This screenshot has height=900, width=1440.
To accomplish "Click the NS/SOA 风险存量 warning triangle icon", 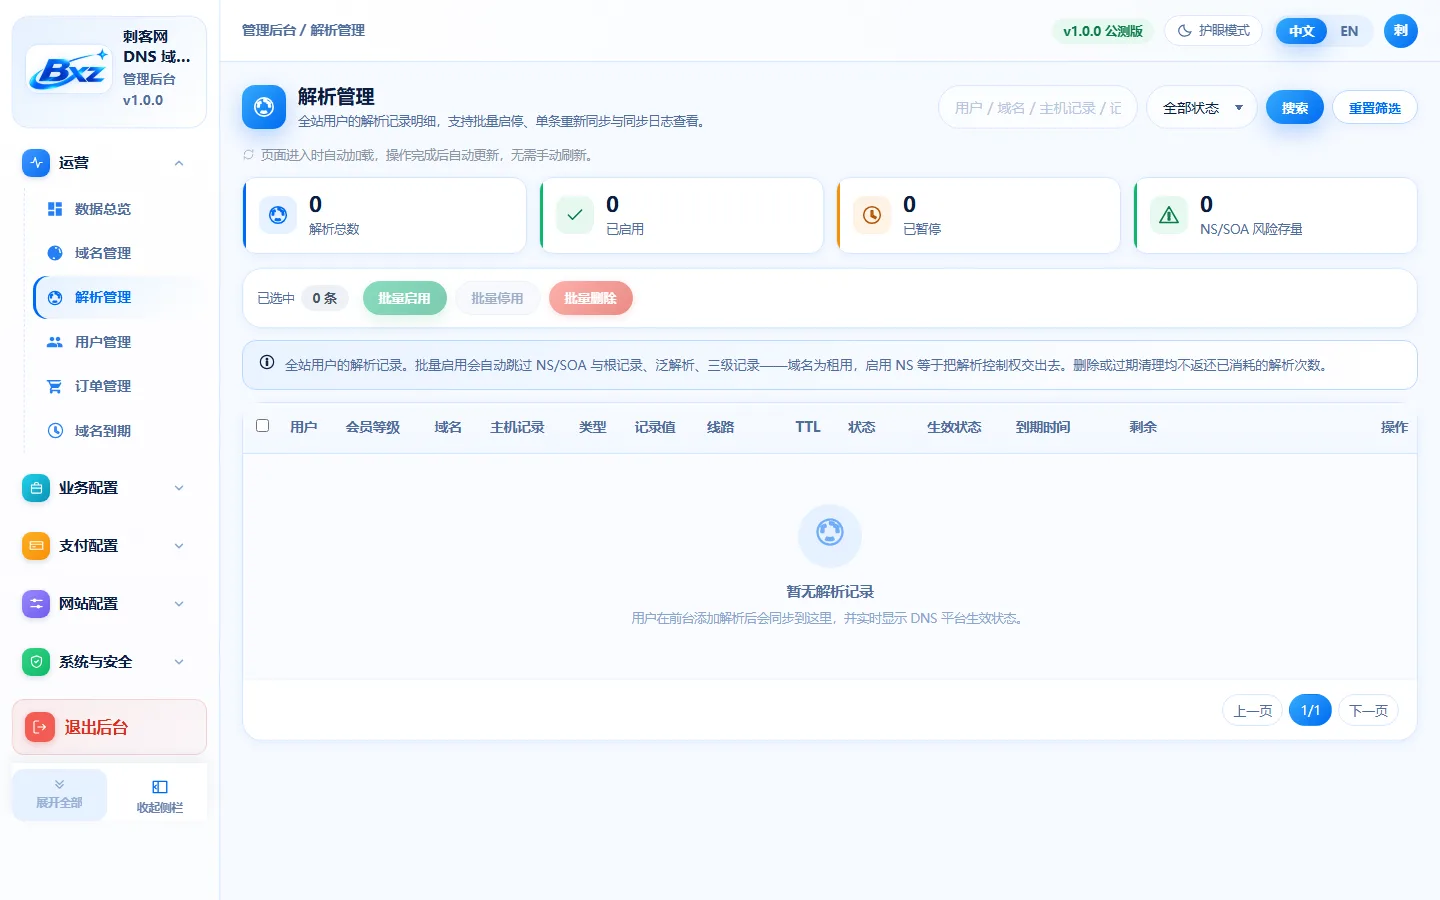I will (1169, 215).
